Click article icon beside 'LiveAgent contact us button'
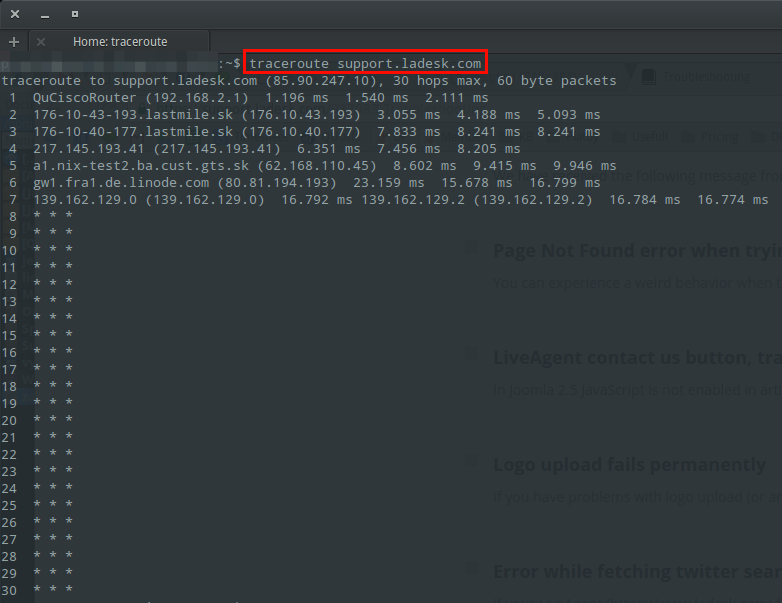The height and width of the screenshot is (603, 782). (x=471, y=356)
